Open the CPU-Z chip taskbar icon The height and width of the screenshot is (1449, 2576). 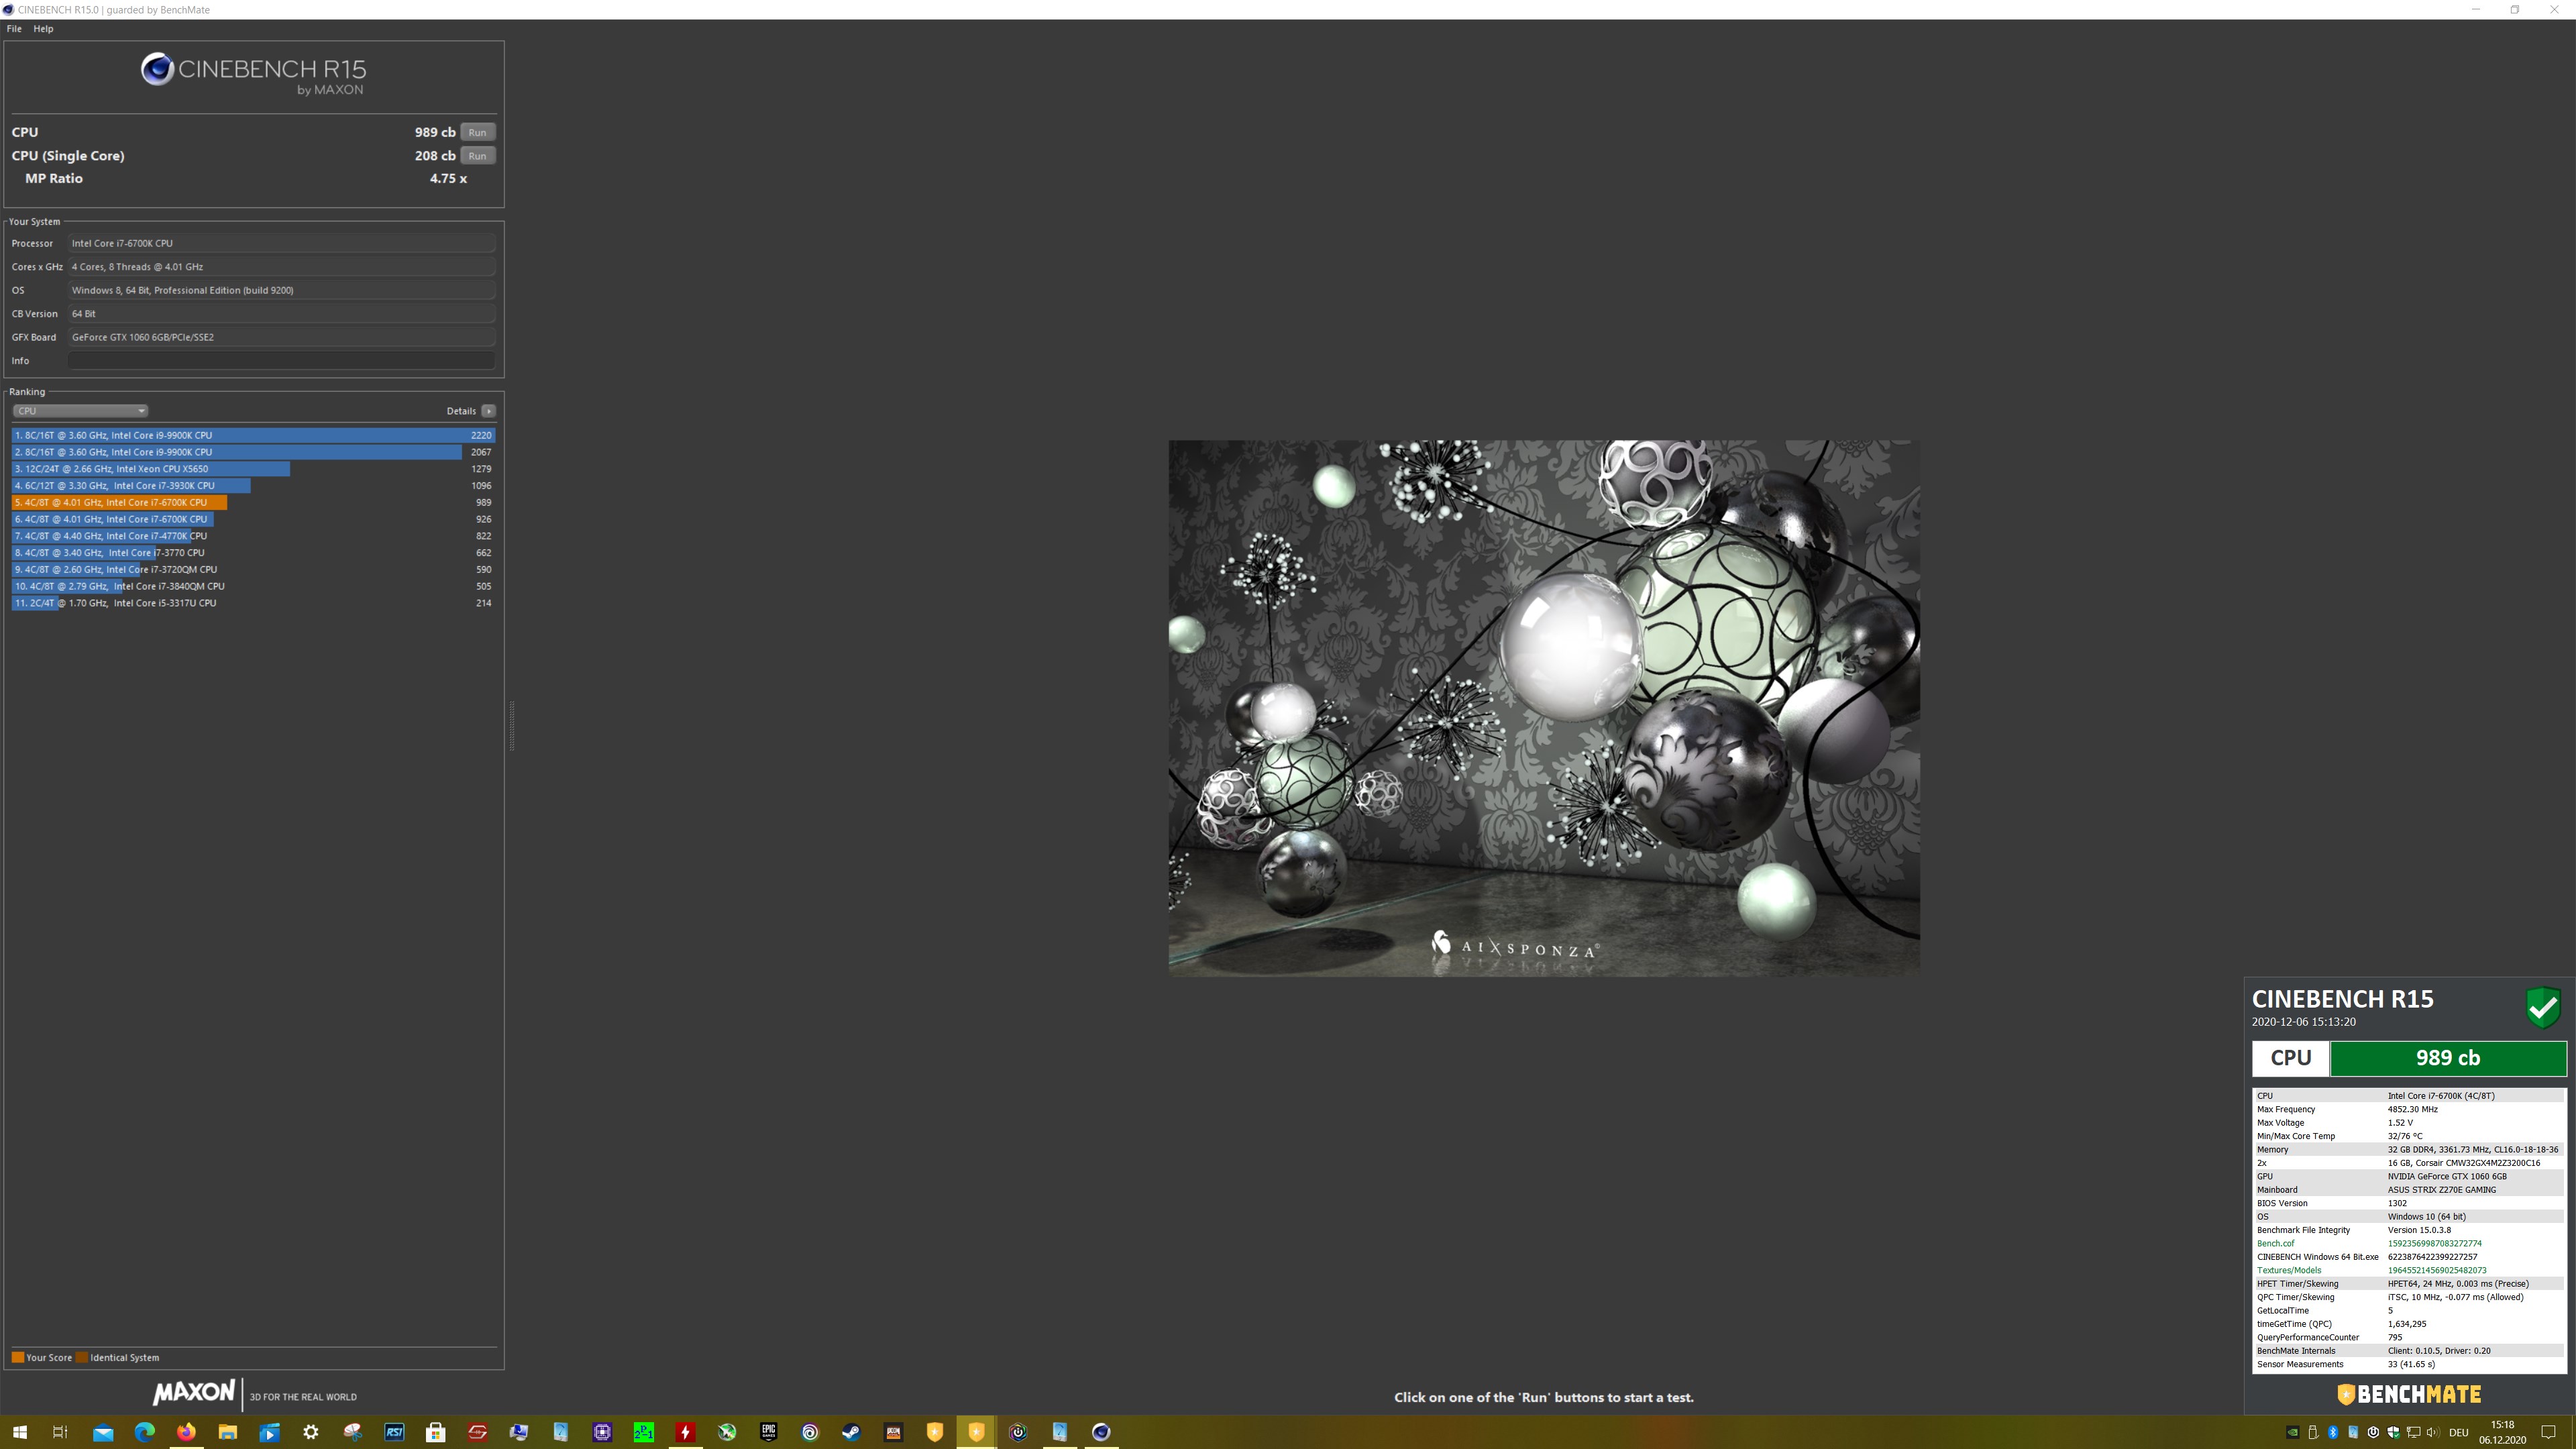click(x=602, y=1432)
